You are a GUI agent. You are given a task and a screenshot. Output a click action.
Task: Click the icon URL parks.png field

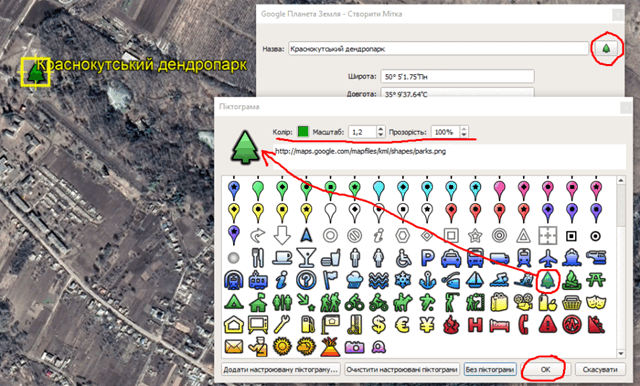449,156
